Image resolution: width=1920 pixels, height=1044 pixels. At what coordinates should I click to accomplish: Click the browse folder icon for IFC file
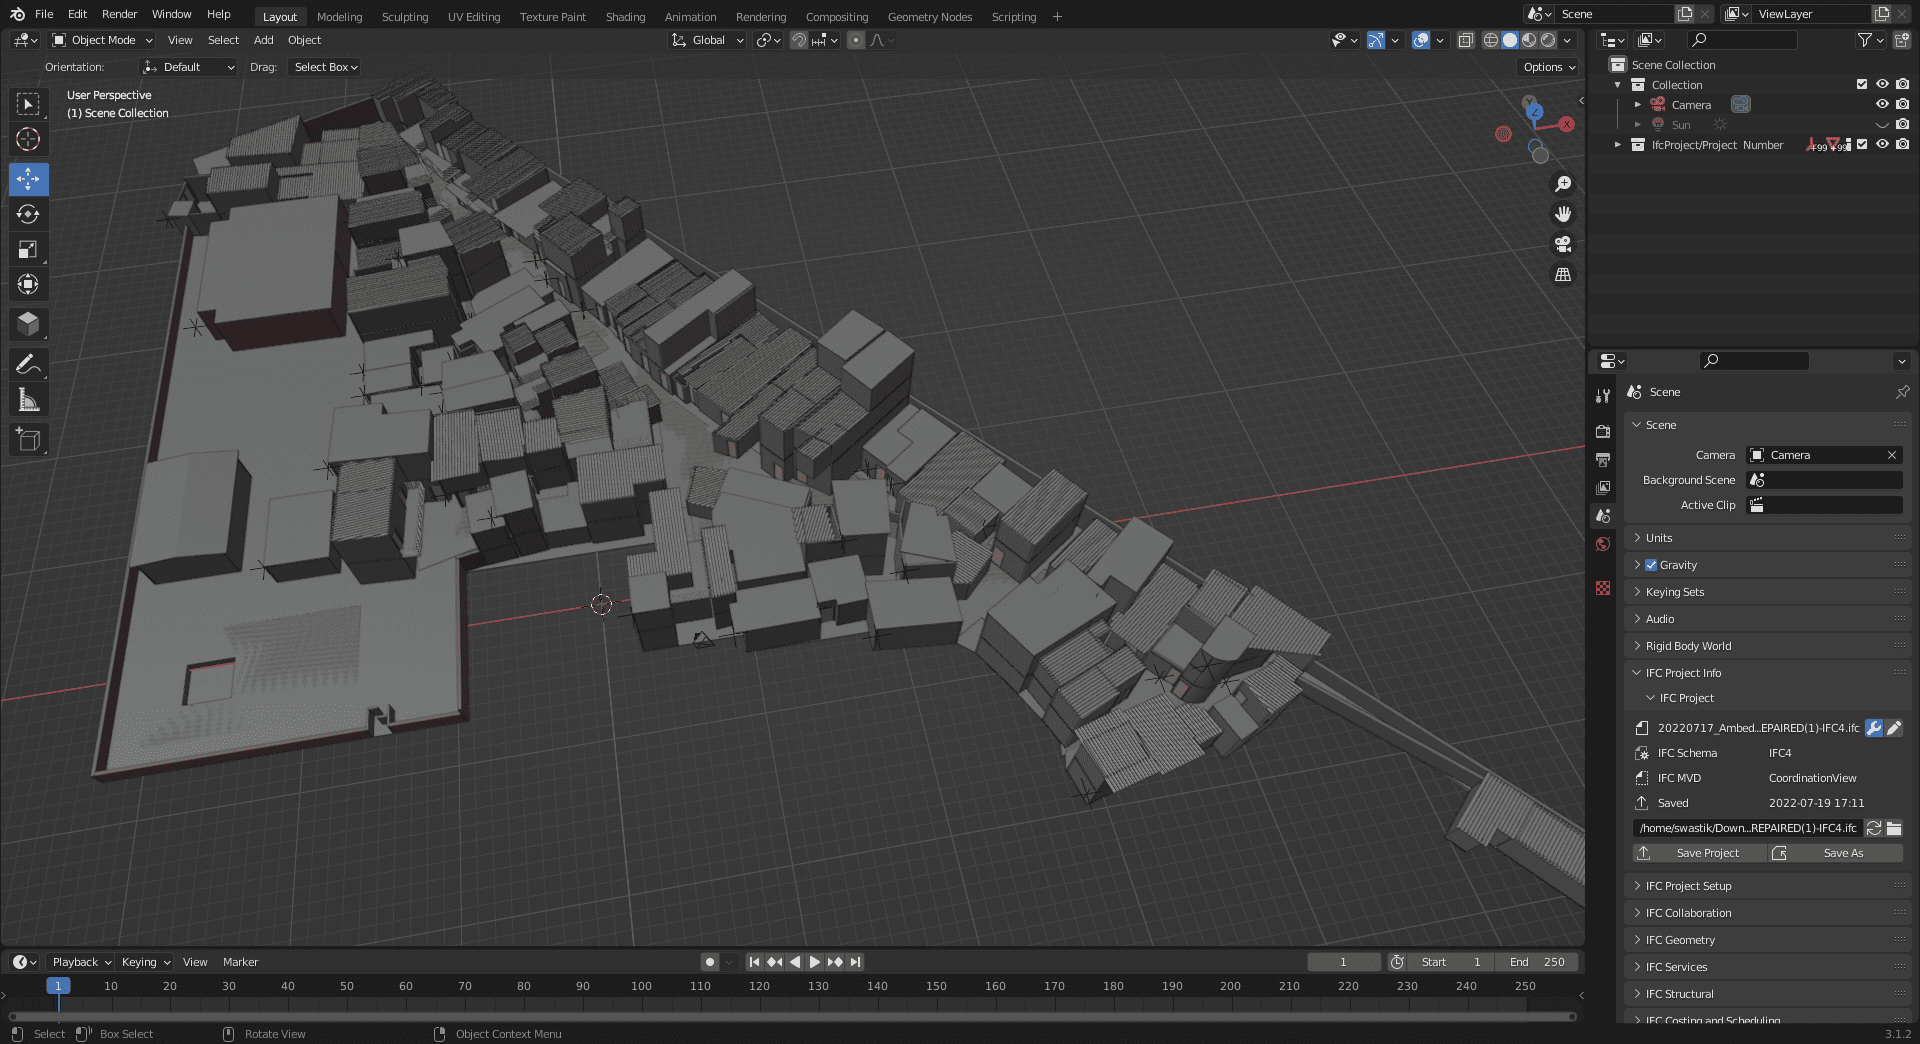click(x=1894, y=828)
